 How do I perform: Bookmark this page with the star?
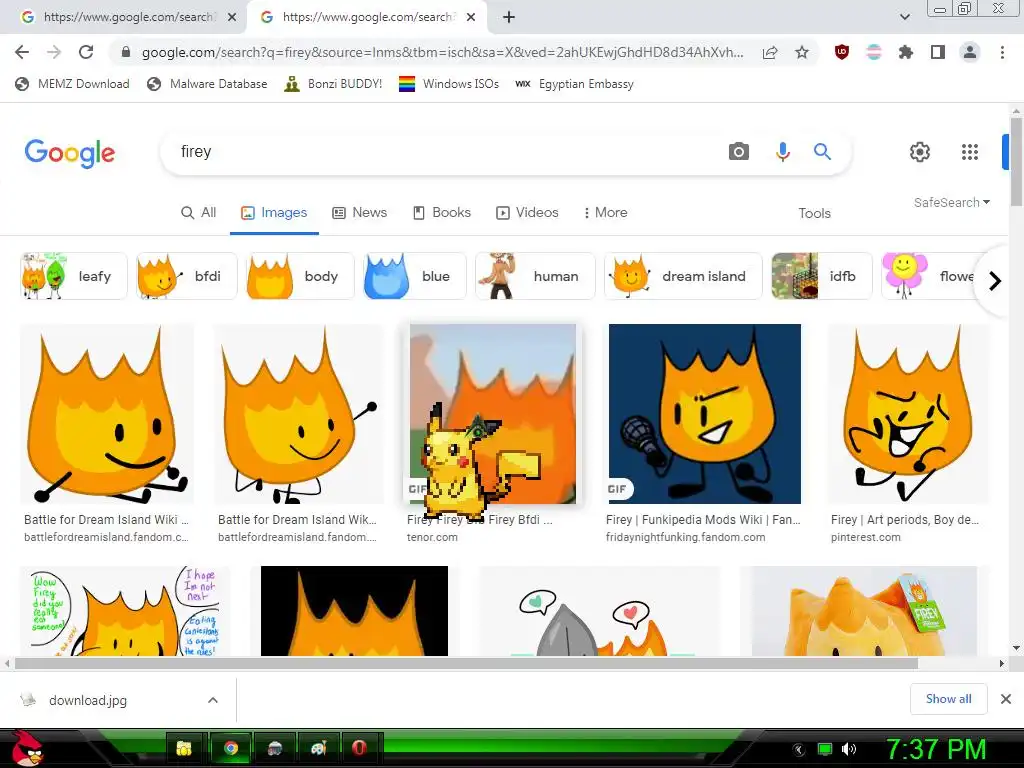pos(802,52)
